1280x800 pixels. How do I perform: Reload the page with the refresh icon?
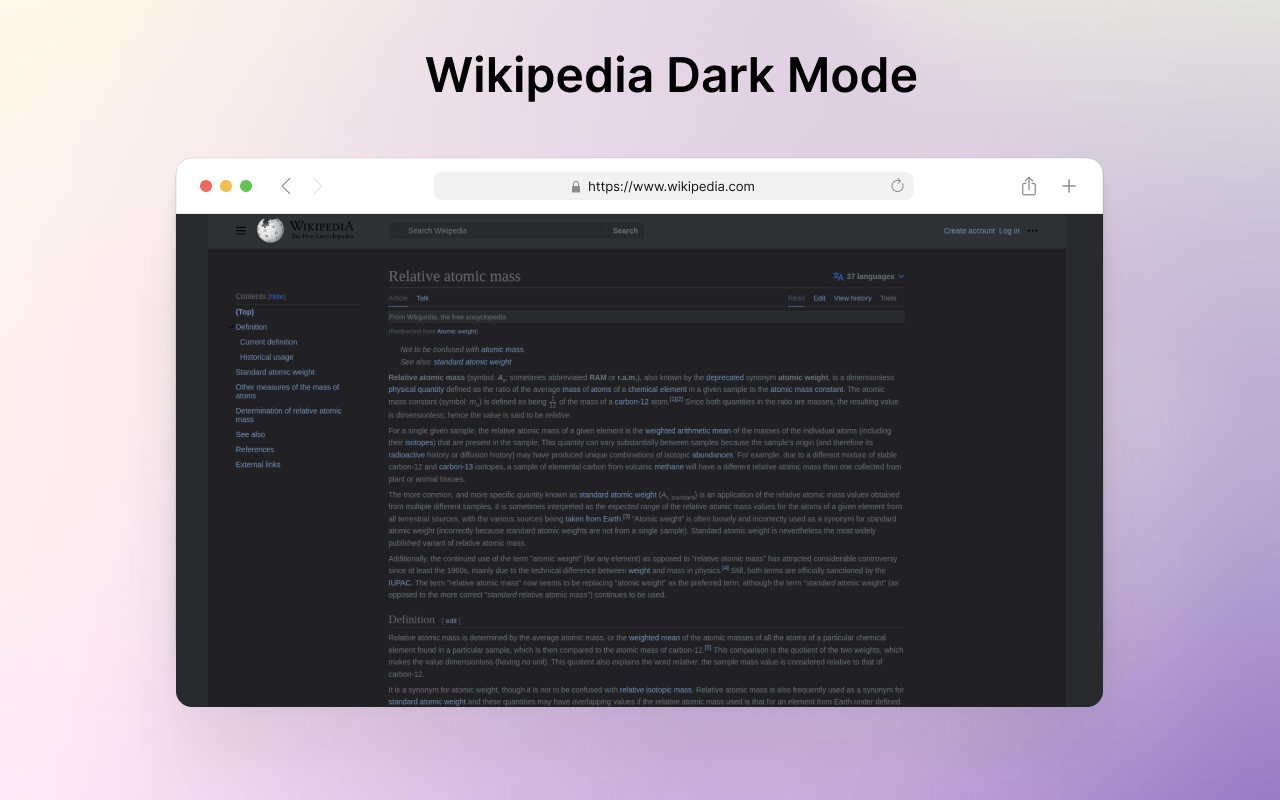[897, 185]
